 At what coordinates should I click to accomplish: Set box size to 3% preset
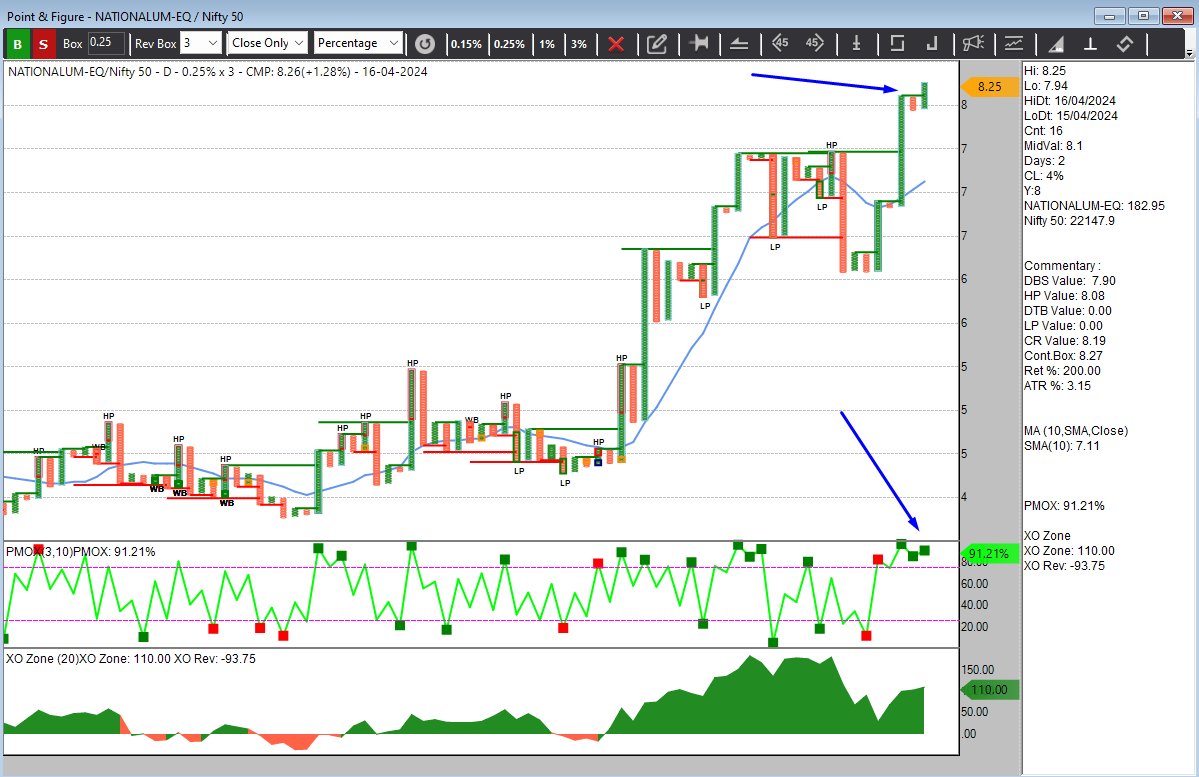tap(579, 44)
